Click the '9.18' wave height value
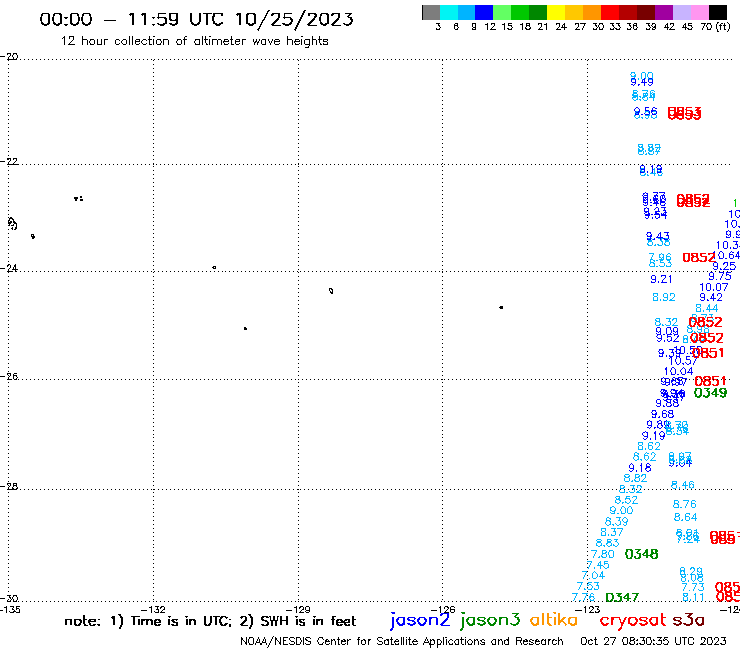The height and width of the screenshot is (650, 740). (640, 468)
